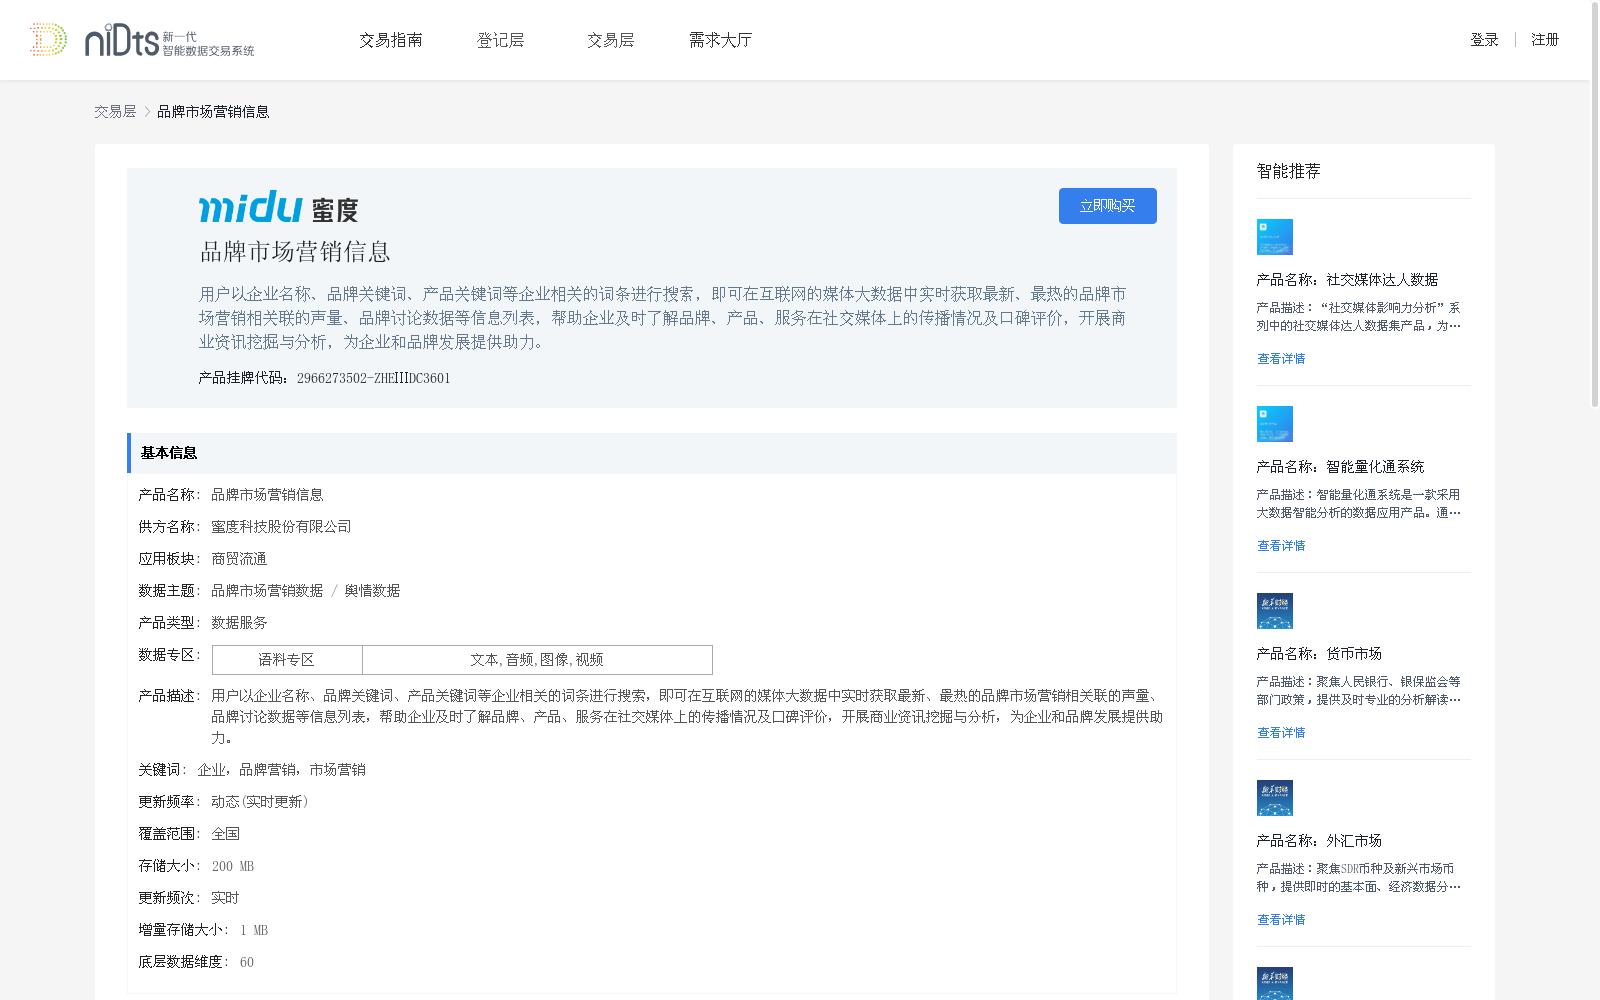Open the midu 蜜度 brand logo
Viewport: 1600px width, 1000px height.
tap(279, 207)
